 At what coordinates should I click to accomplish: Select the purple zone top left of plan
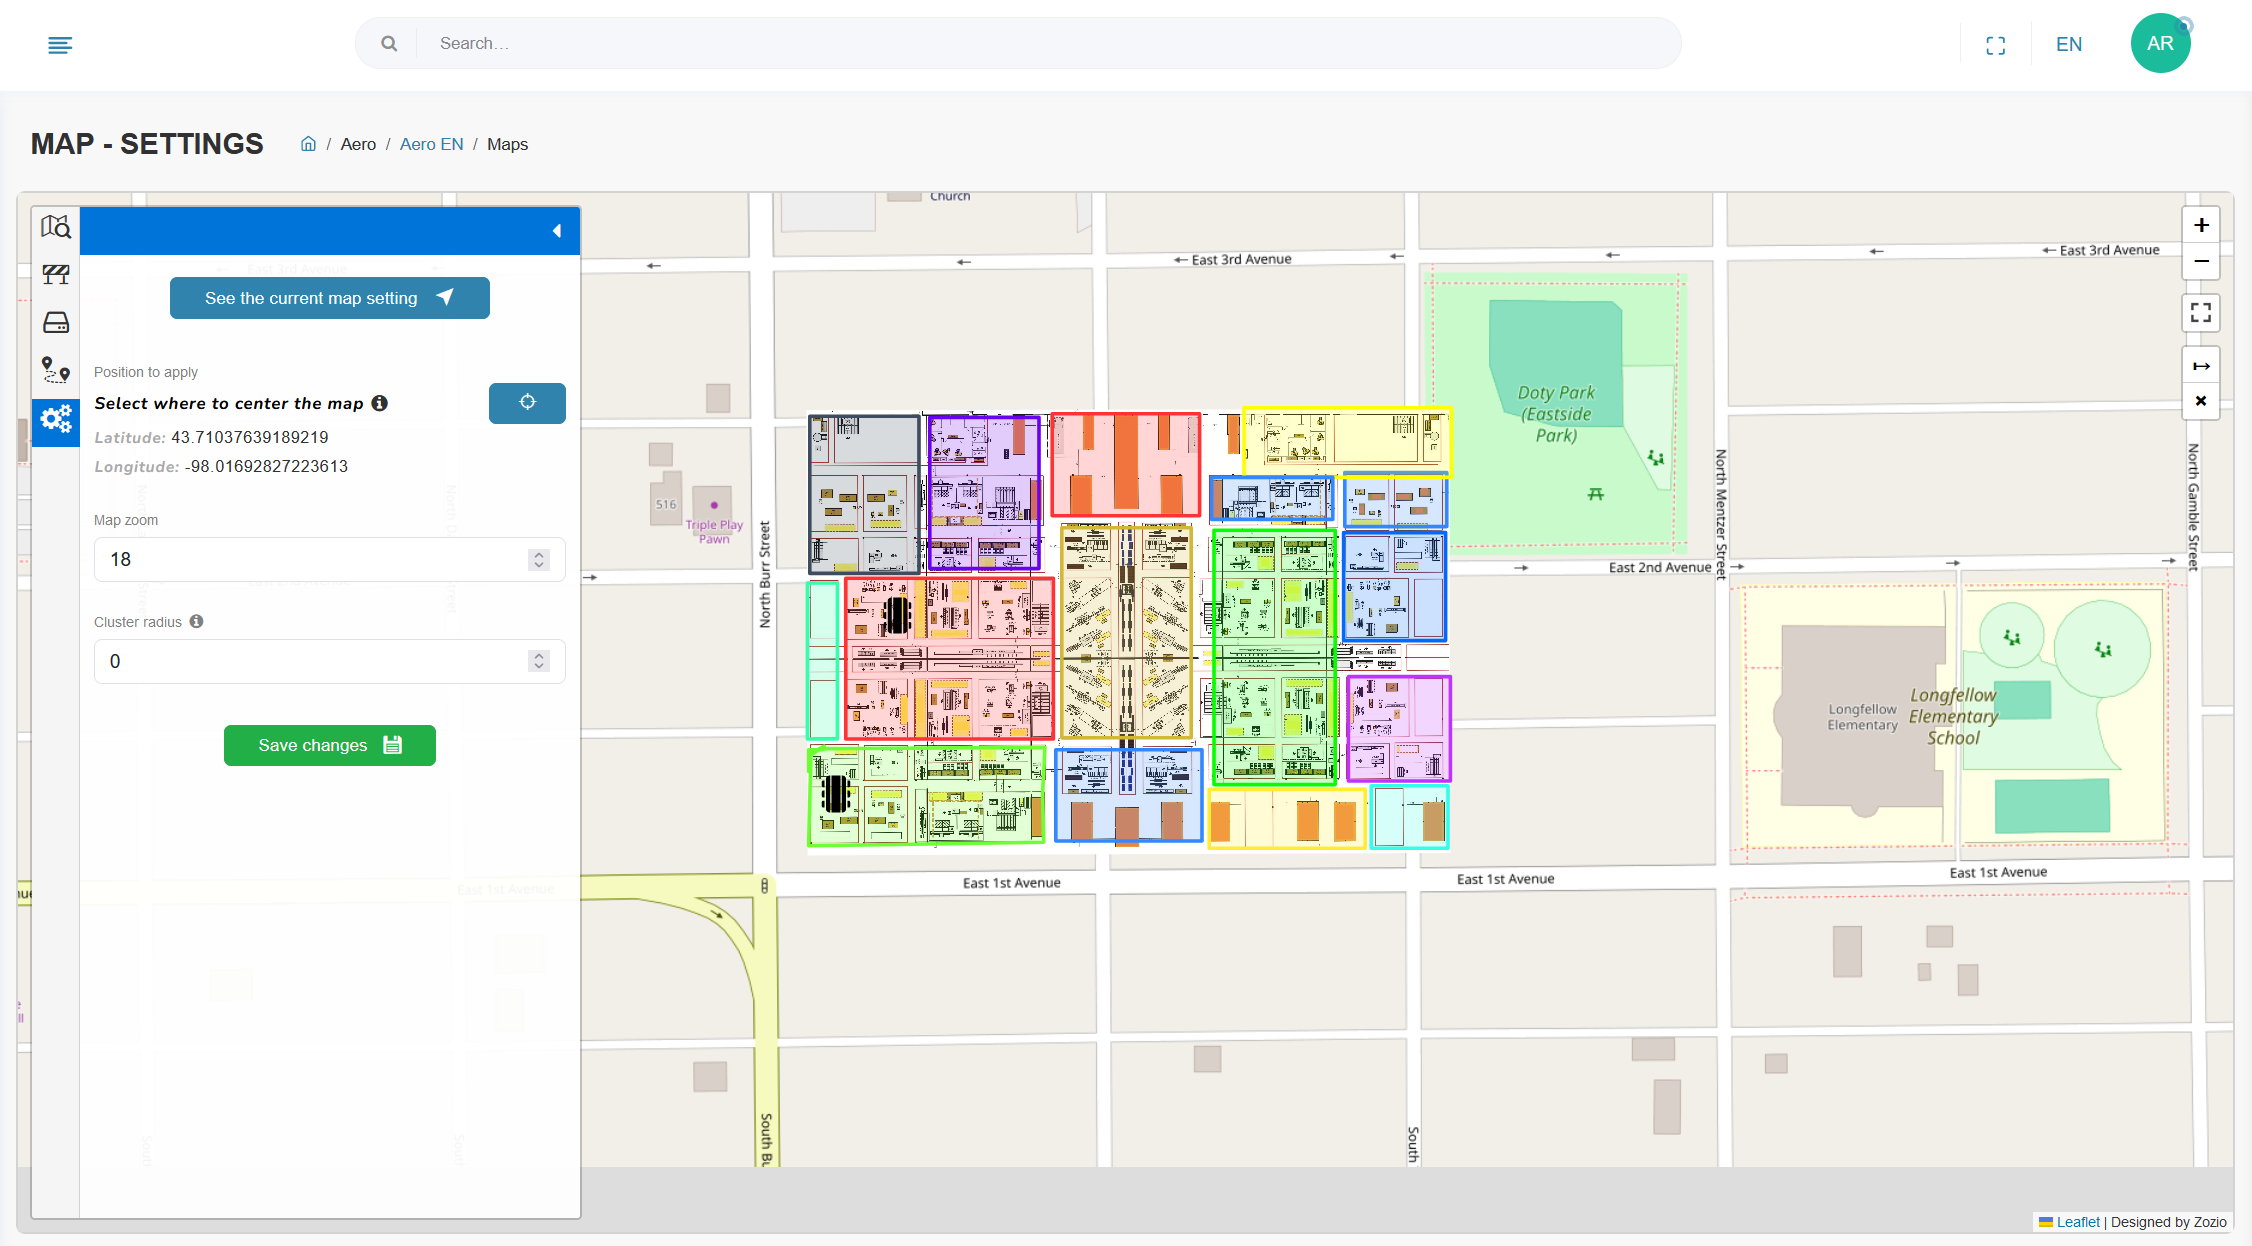click(984, 493)
